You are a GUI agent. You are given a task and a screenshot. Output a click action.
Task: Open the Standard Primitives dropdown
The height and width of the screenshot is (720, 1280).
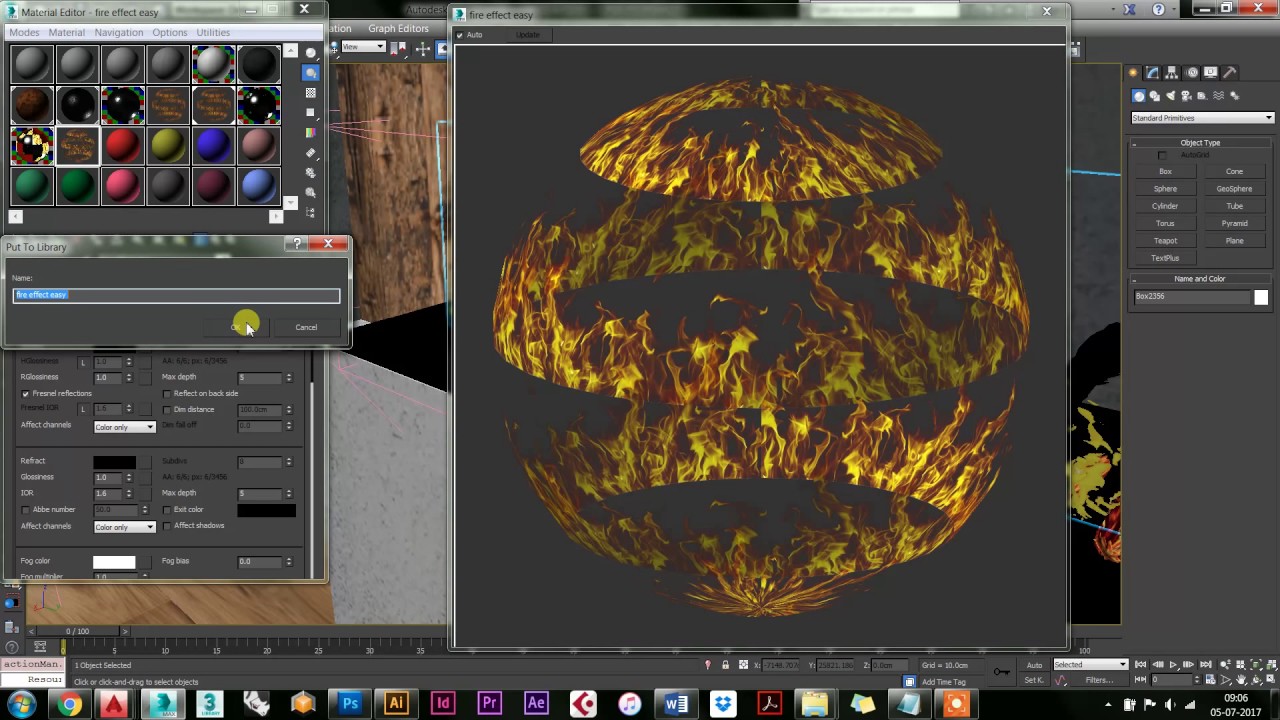pos(1202,118)
